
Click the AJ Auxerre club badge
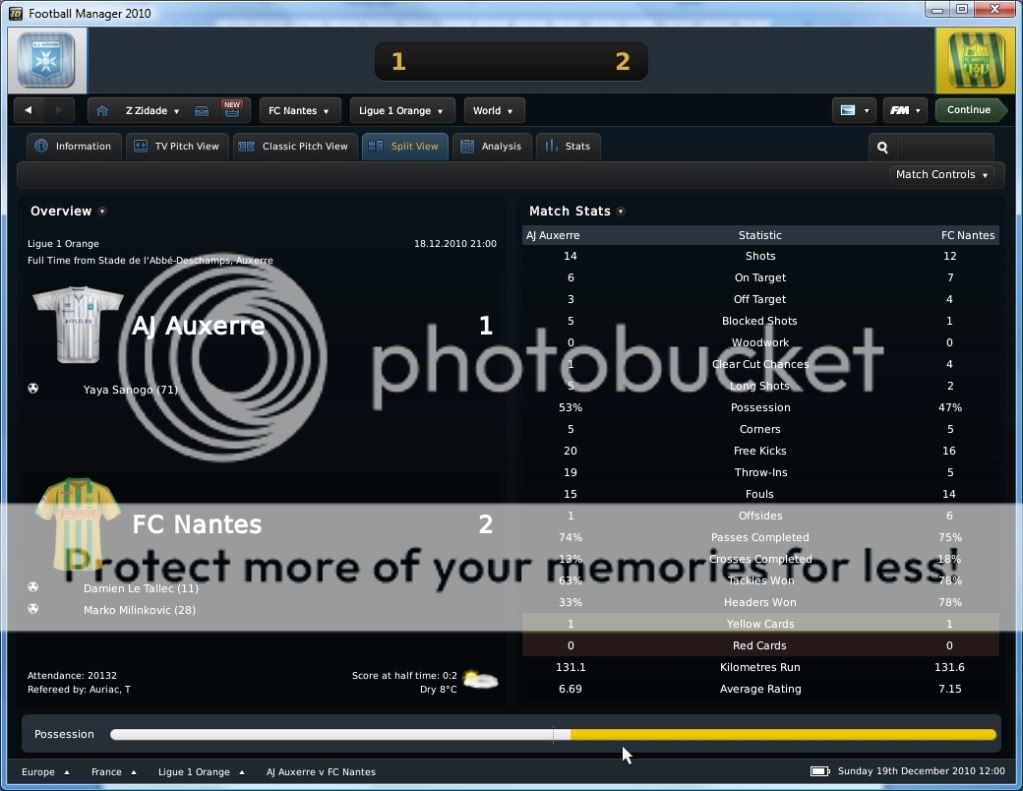[x=43, y=61]
